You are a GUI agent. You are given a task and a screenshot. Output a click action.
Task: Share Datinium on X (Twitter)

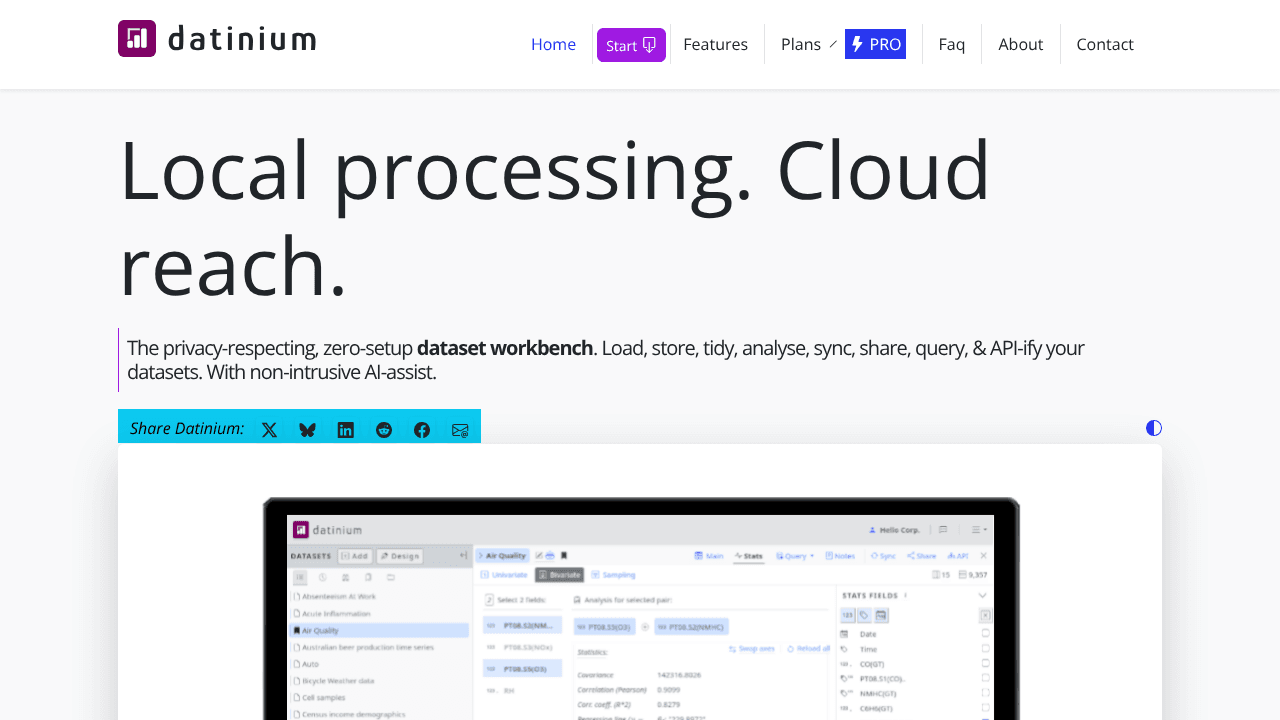269,430
